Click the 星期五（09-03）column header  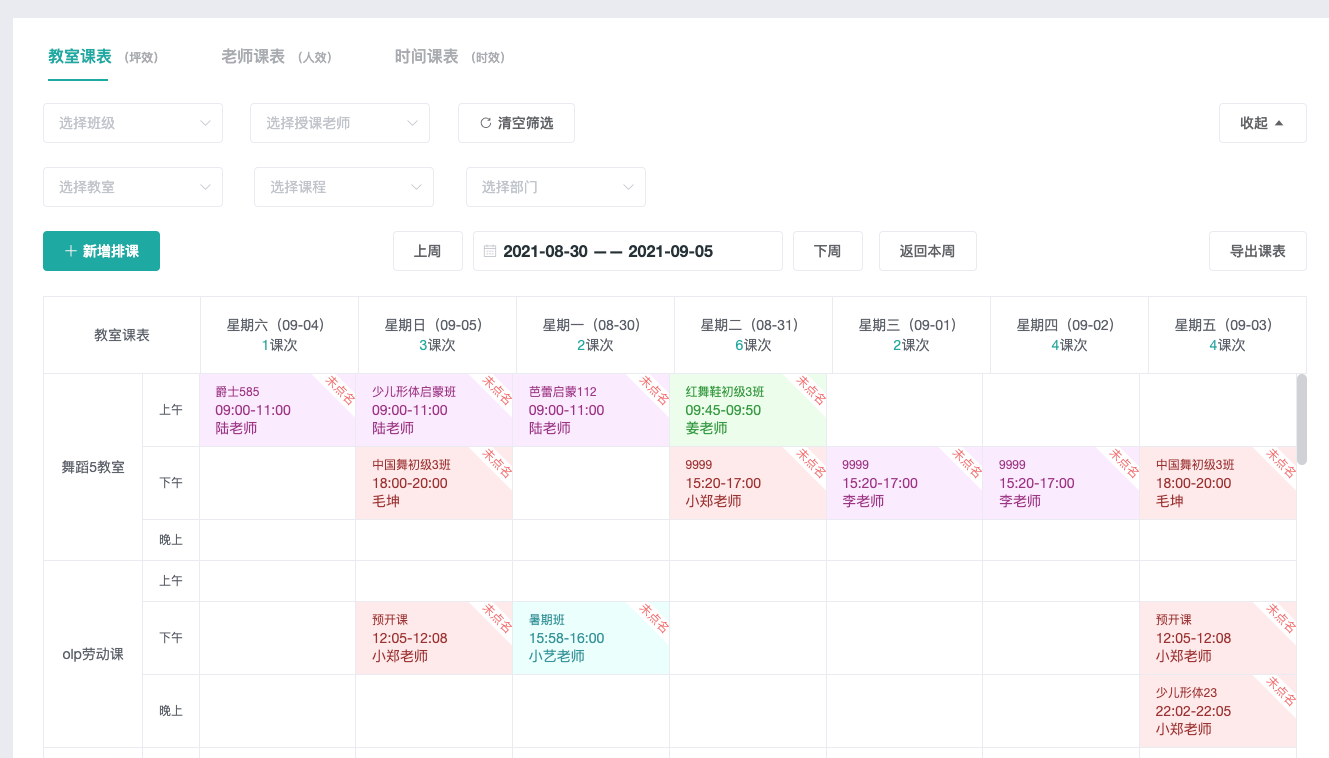pyautogui.click(x=1227, y=335)
